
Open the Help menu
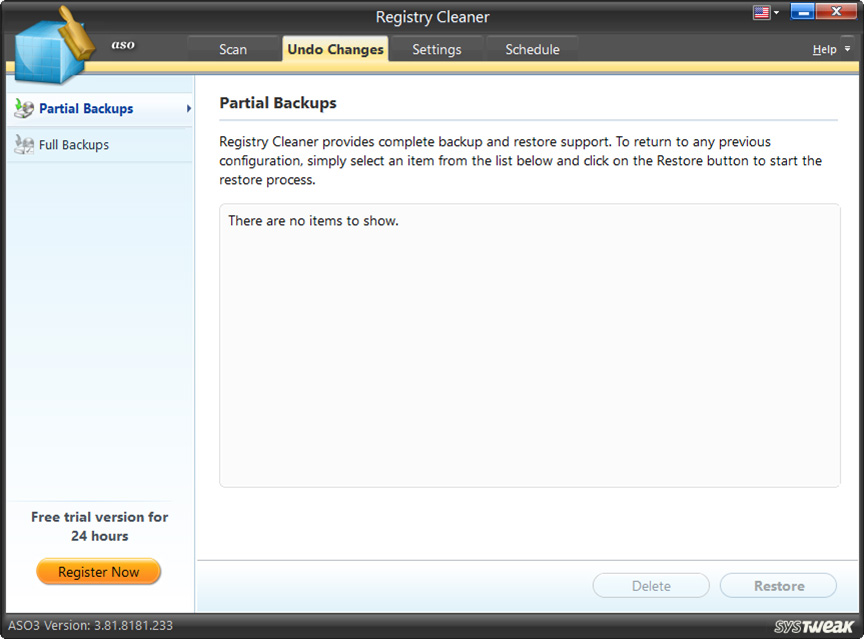click(x=824, y=48)
